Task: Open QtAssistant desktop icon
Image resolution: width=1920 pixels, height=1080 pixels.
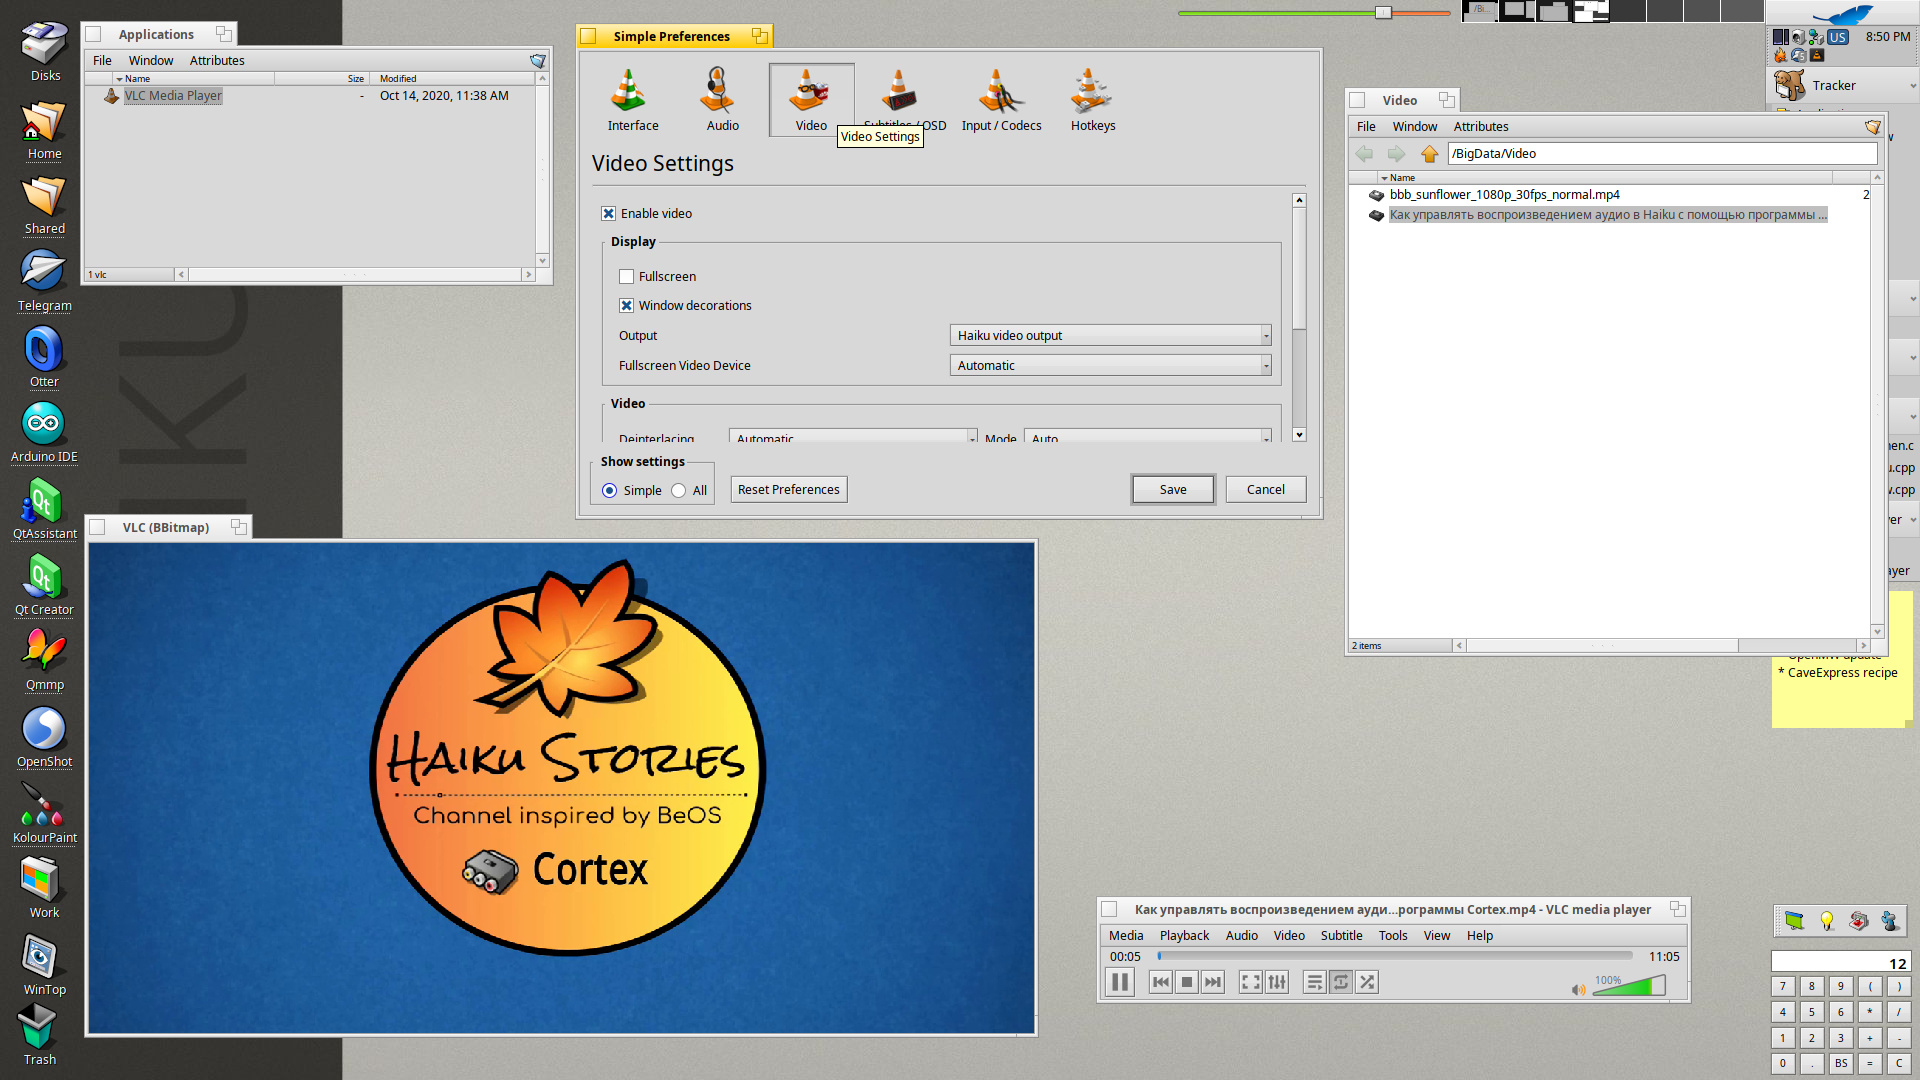Action: [44, 510]
